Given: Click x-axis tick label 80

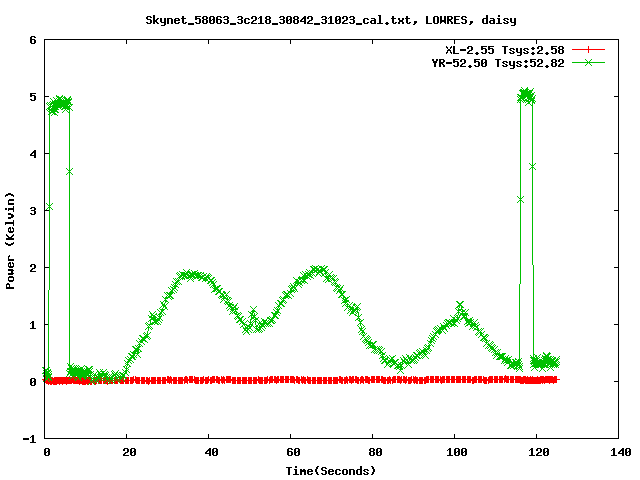Looking at the screenshot, I should pyautogui.click(x=376, y=452).
